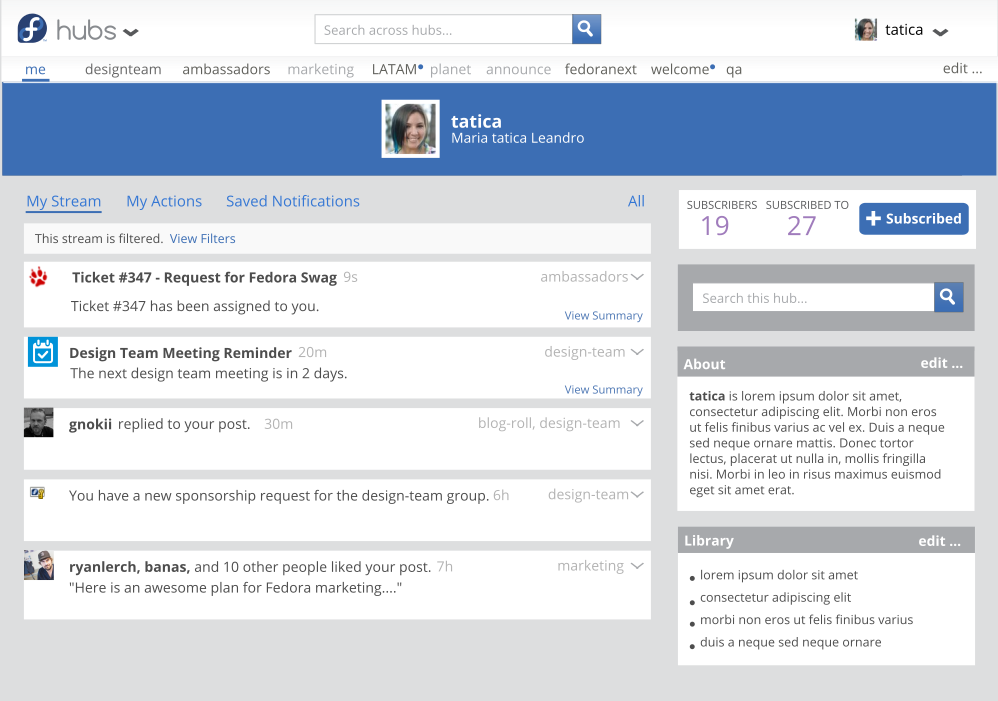Image resolution: width=998 pixels, height=701 pixels.
Task: Expand the Design Team Meeting chevron
Action: (x=637, y=352)
